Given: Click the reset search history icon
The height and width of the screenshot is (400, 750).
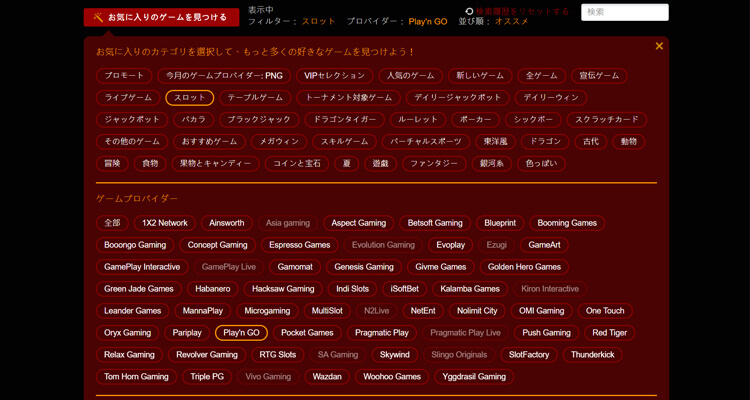Looking at the screenshot, I should tap(469, 11).
